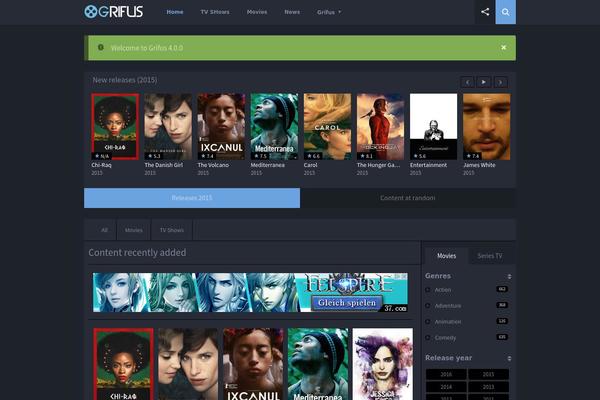The image size is (600, 400).
Task: Click the Comedy genre count badge
Action: click(502, 337)
